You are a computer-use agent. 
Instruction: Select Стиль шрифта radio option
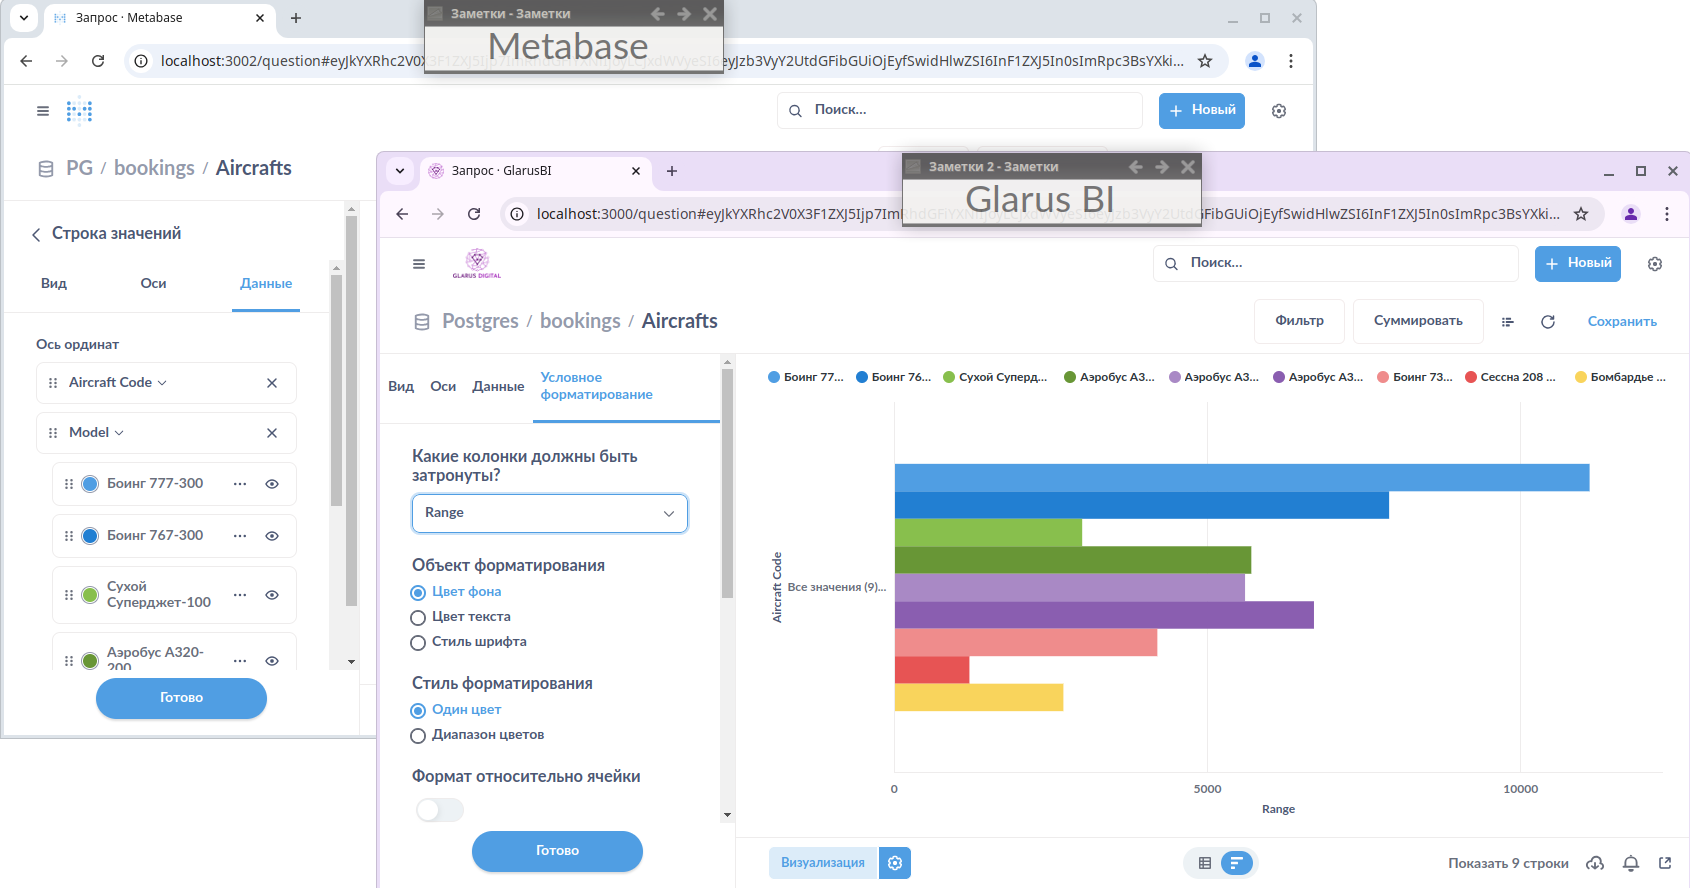(418, 643)
